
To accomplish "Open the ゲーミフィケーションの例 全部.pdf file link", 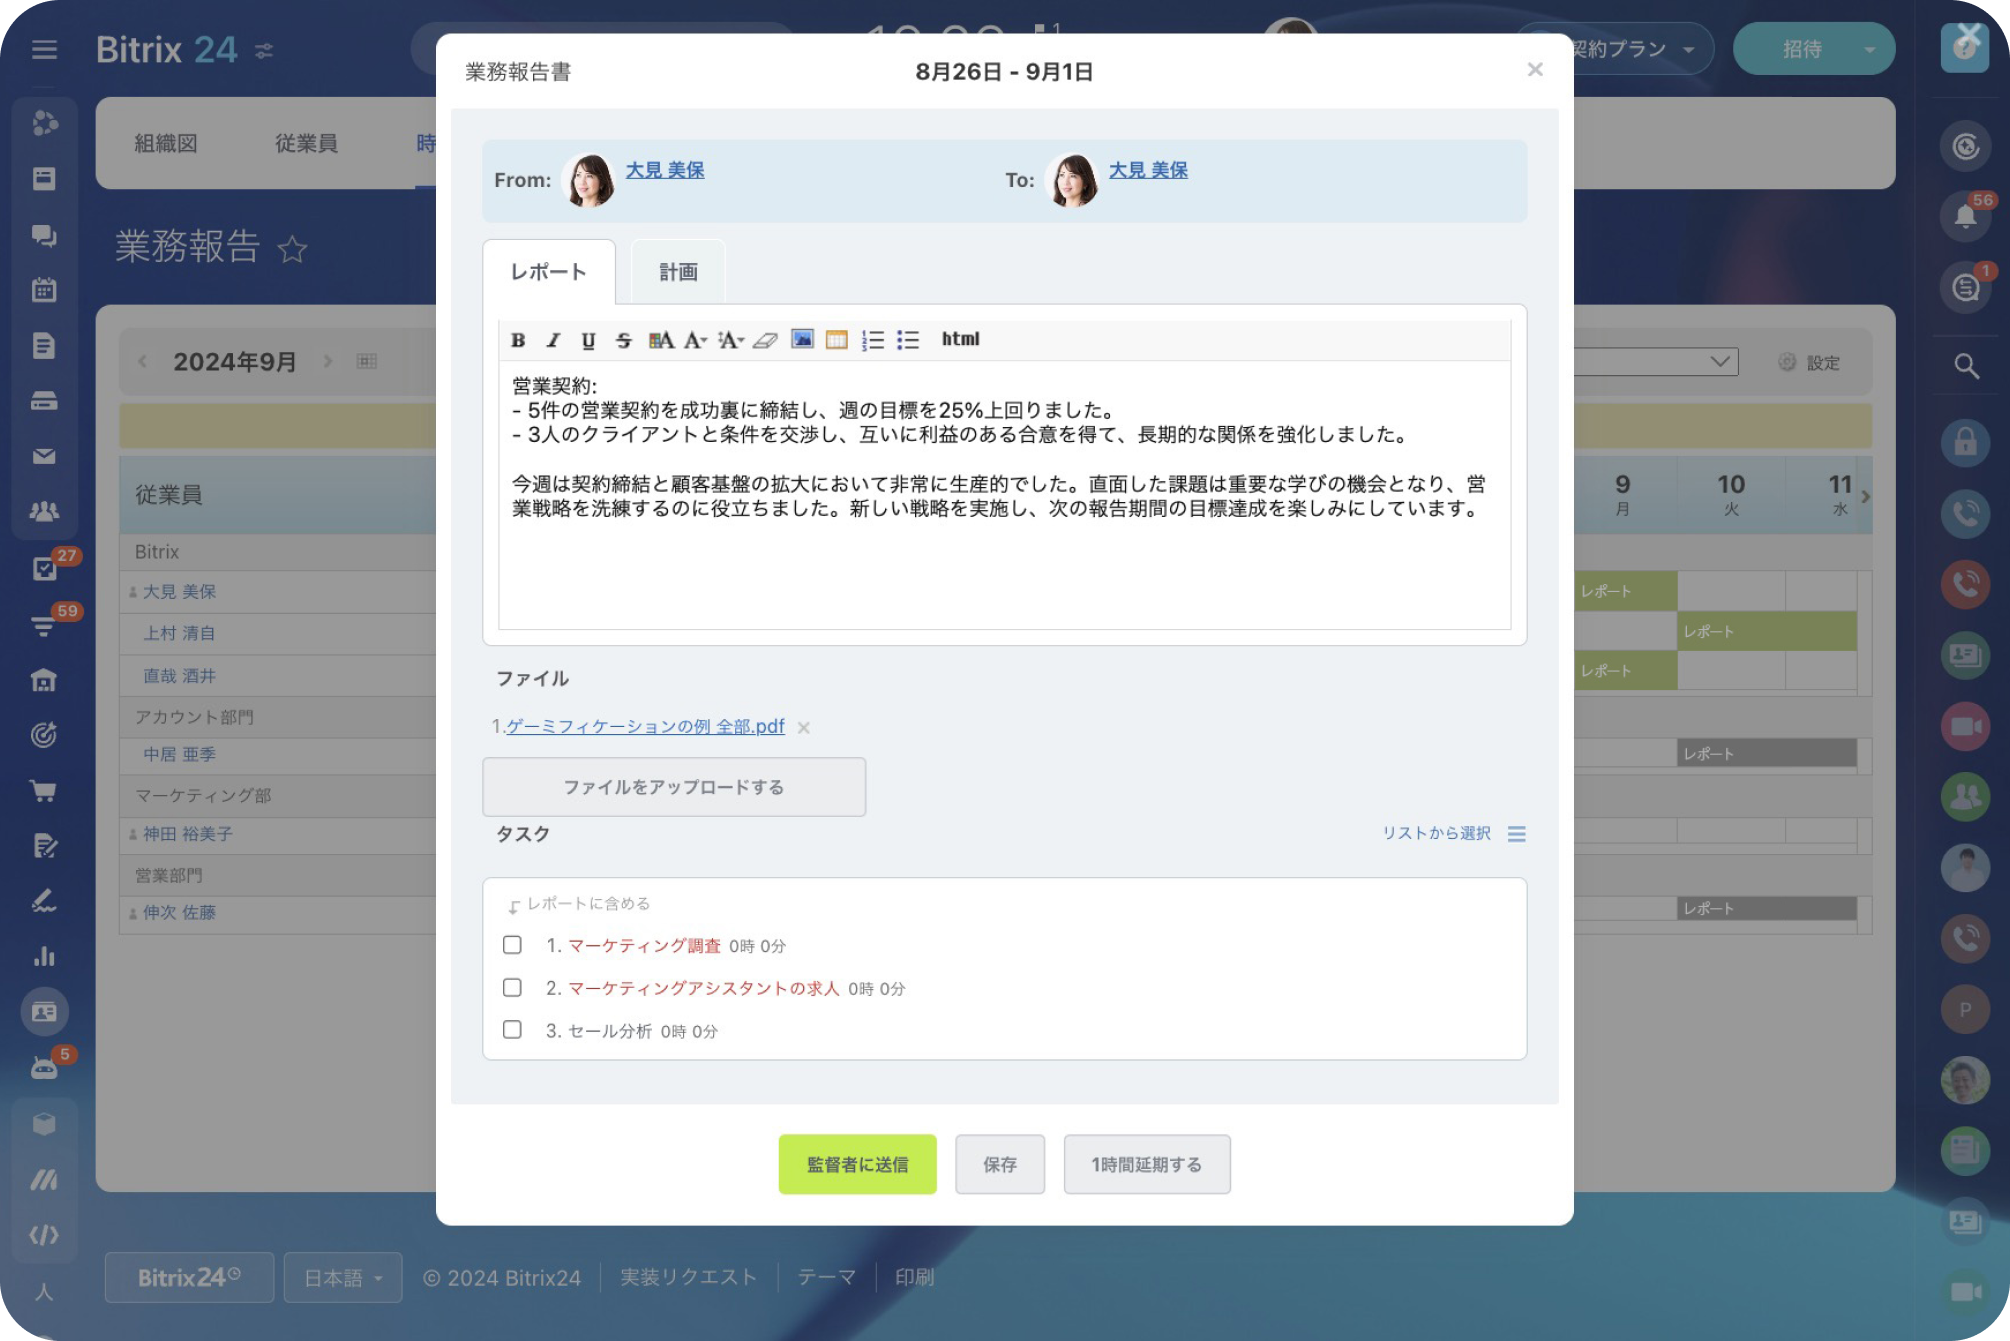I will point(645,727).
